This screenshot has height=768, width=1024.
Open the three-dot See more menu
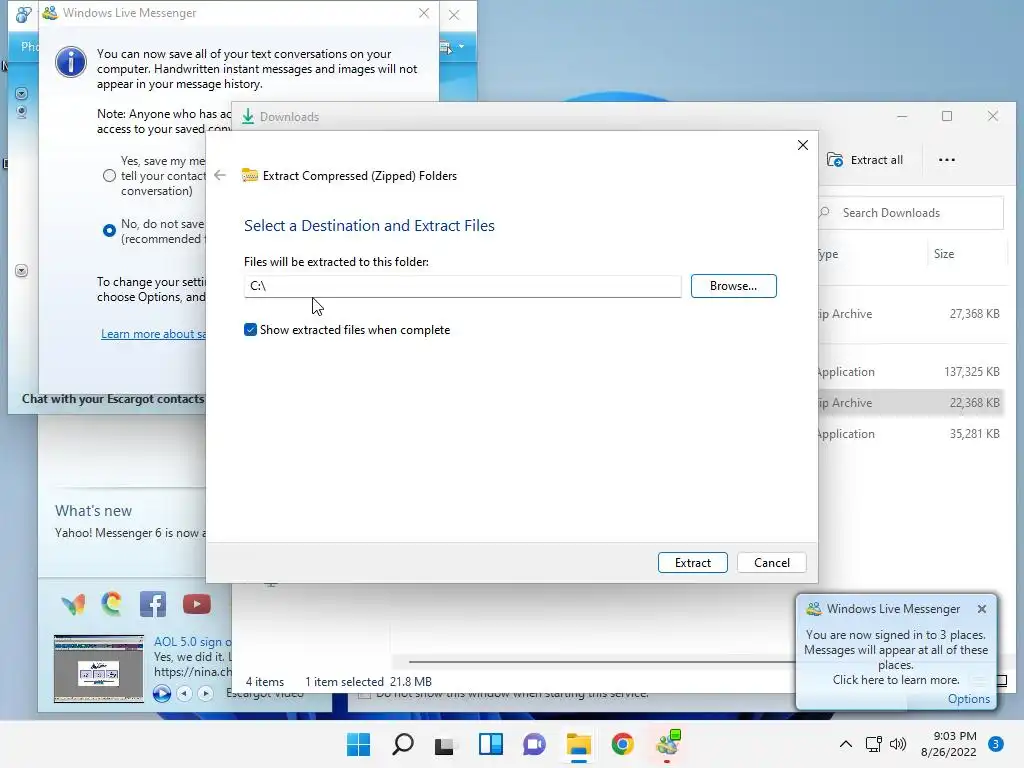tap(946, 160)
